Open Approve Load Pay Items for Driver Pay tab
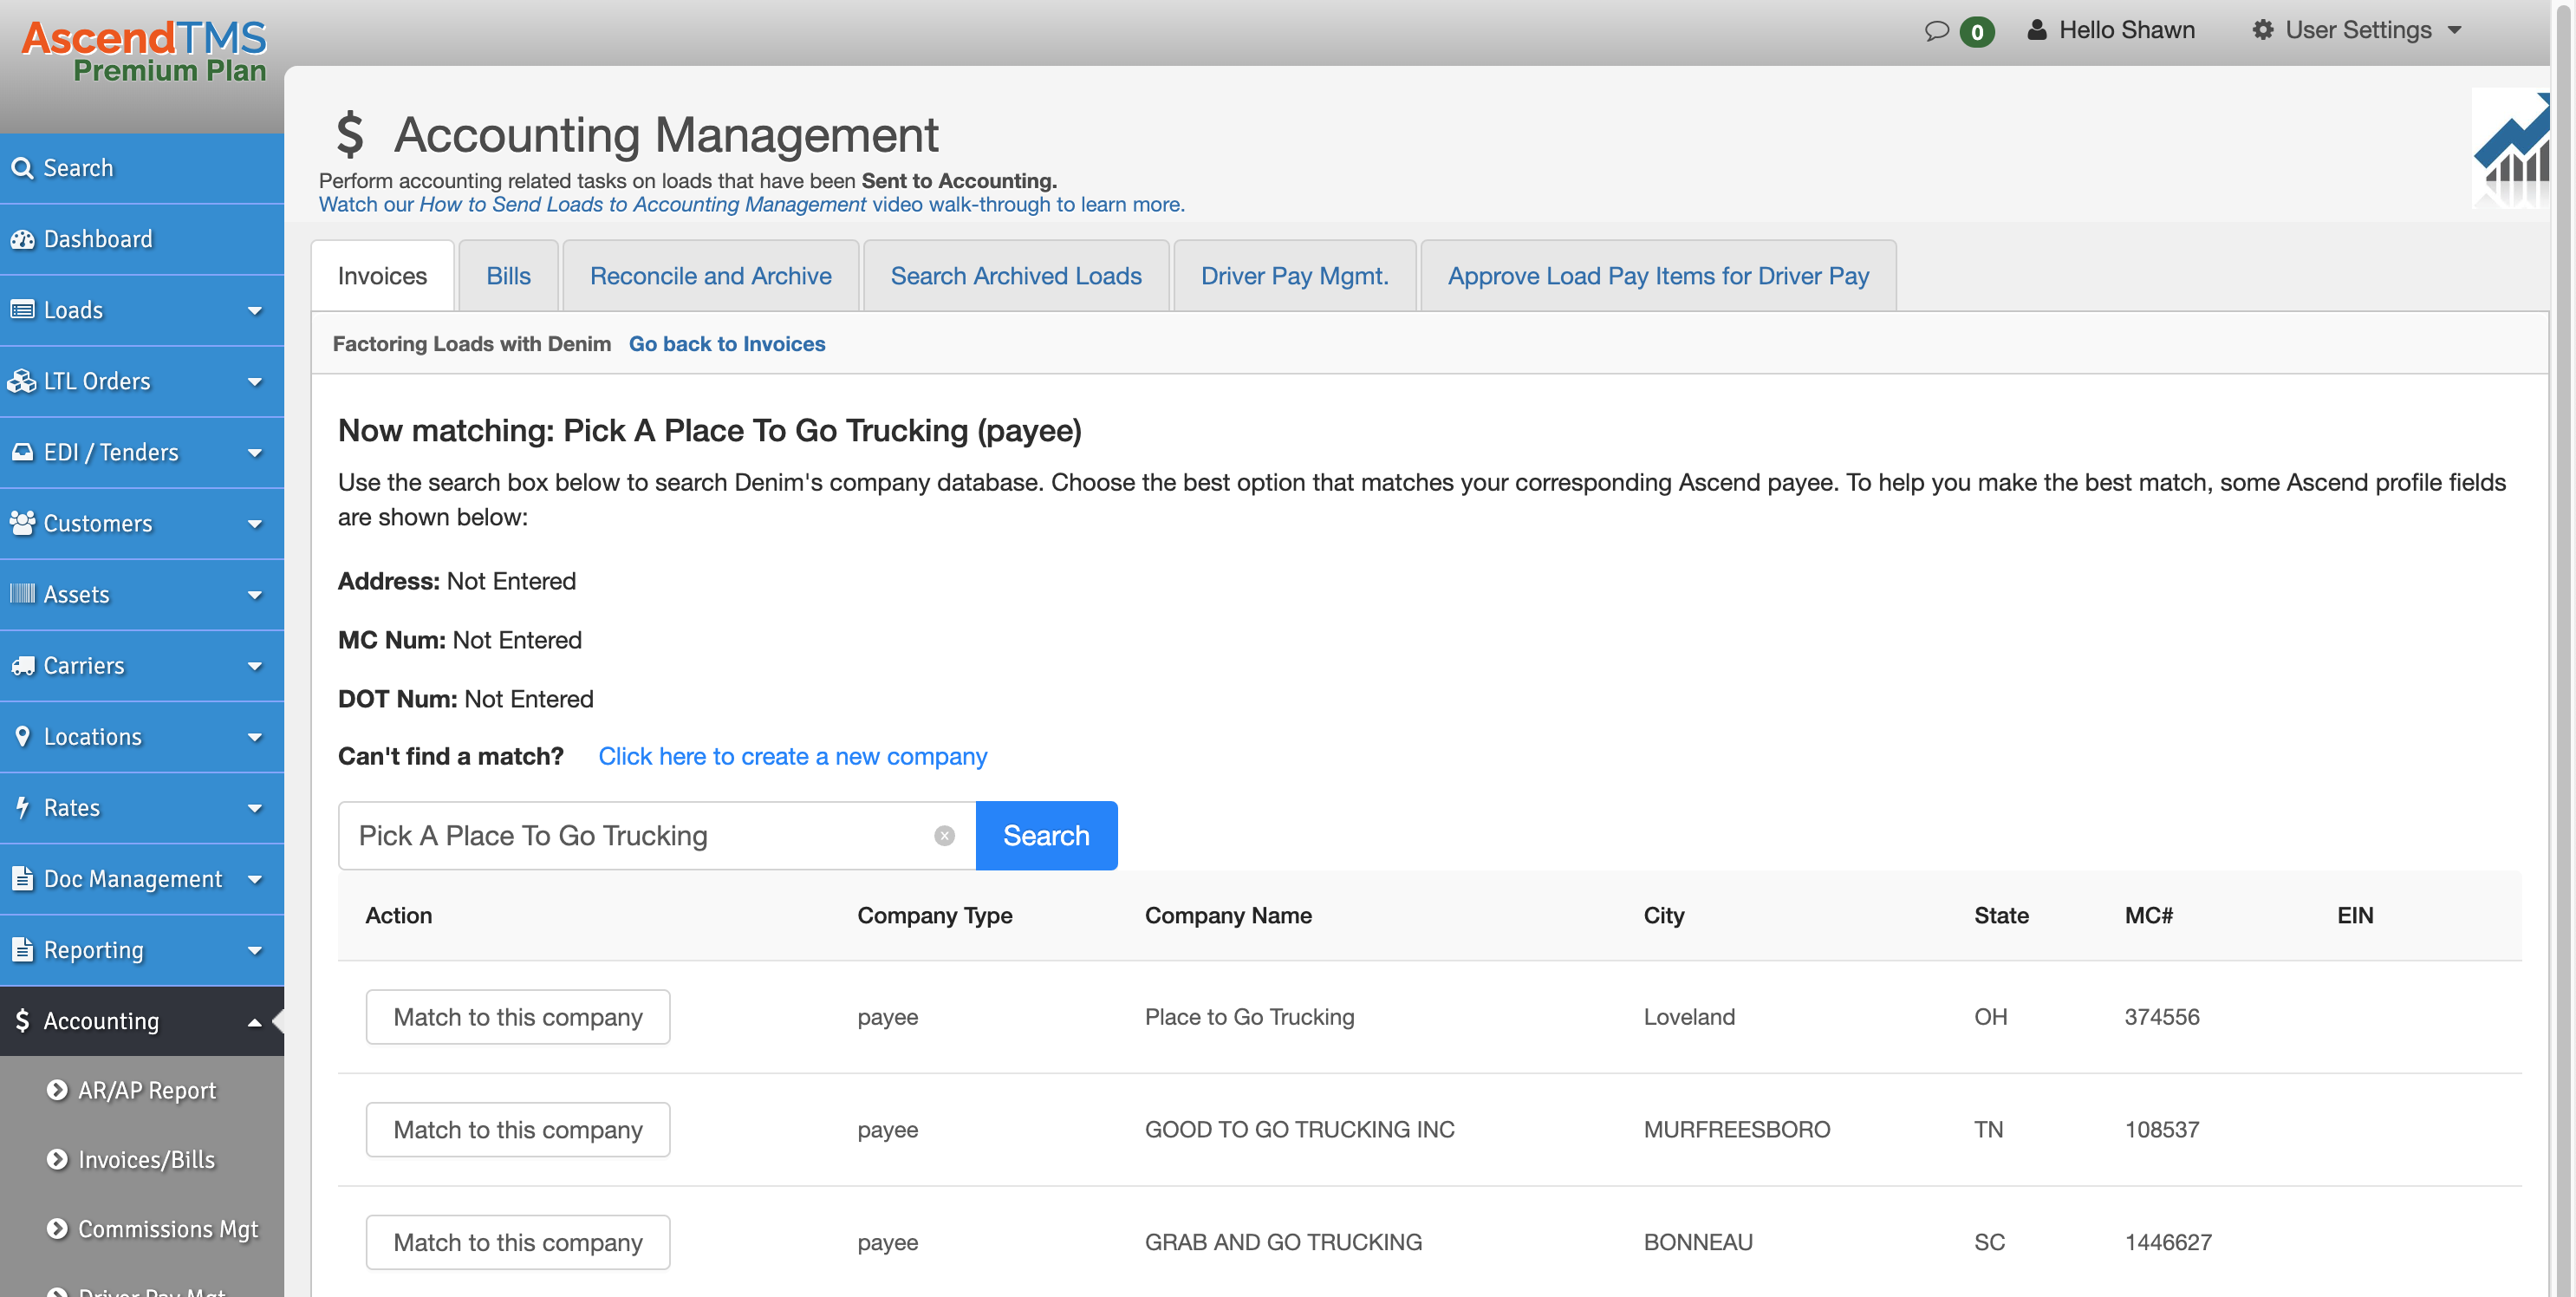The height and width of the screenshot is (1297, 2576). pyautogui.click(x=1658, y=275)
